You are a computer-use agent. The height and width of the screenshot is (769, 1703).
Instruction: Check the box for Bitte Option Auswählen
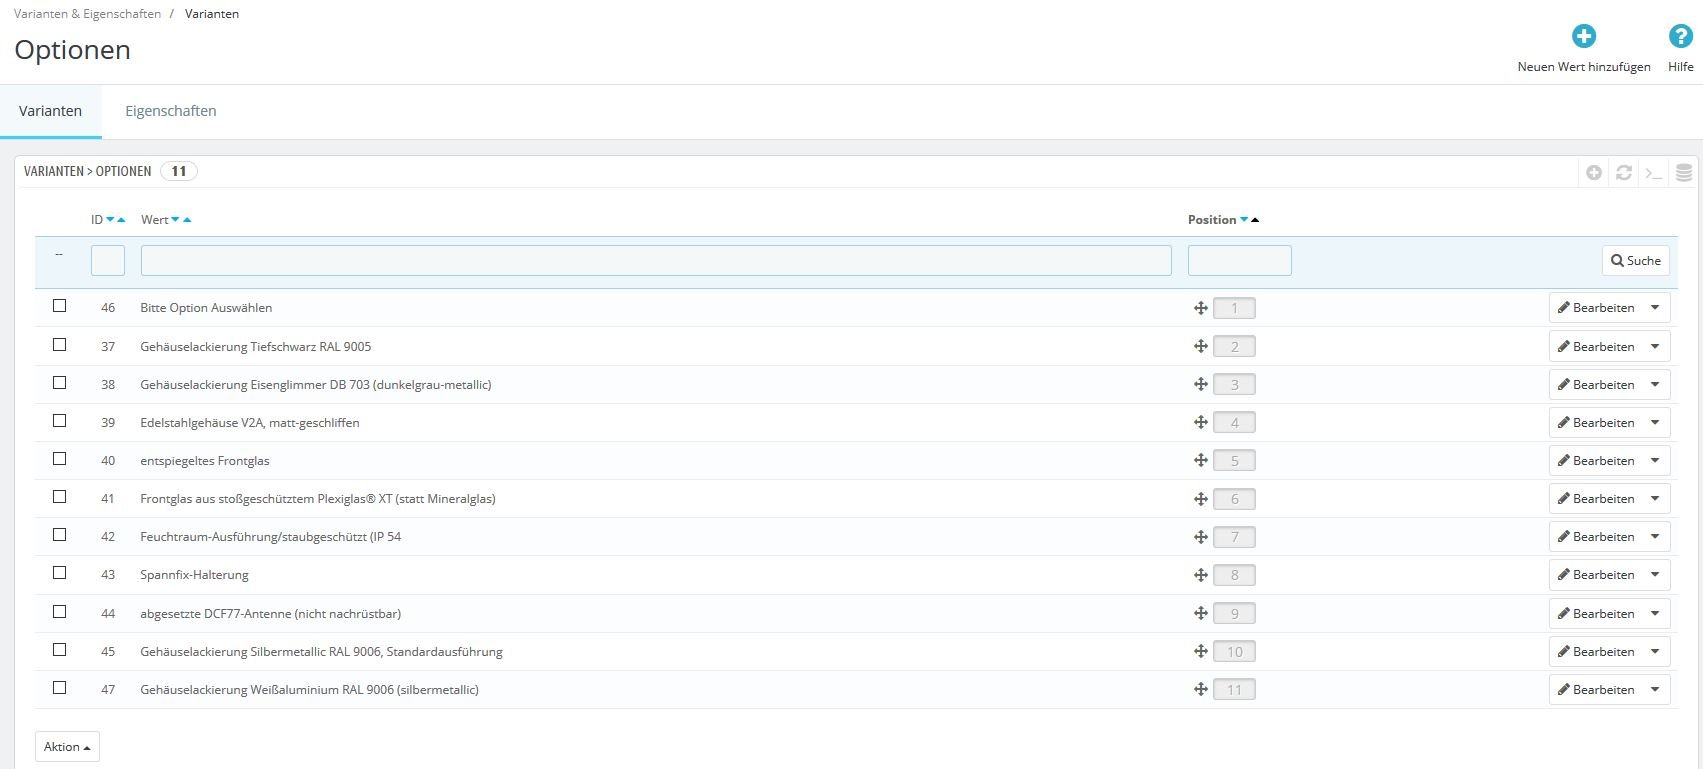(x=60, y=306)
